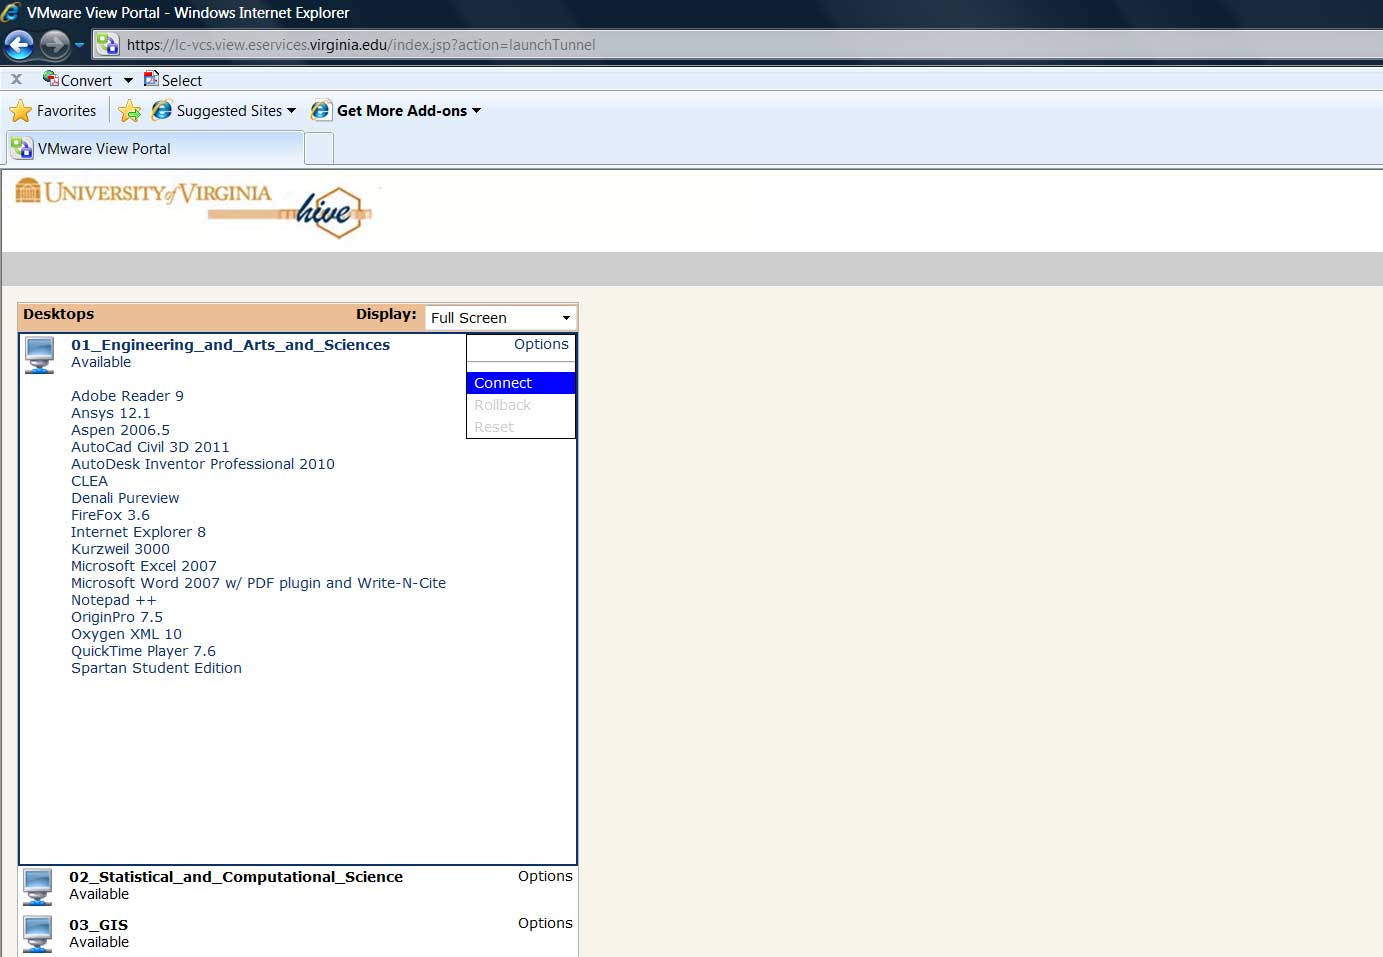Click the Back navigation arrow
The height and width of the screenshot is (957, 1383).
(x=19, y=44)
